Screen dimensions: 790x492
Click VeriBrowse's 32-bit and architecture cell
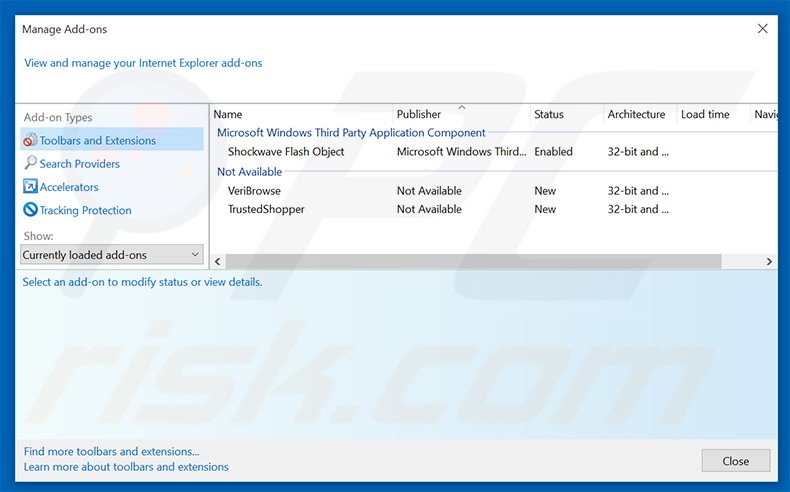click(638, 191)
